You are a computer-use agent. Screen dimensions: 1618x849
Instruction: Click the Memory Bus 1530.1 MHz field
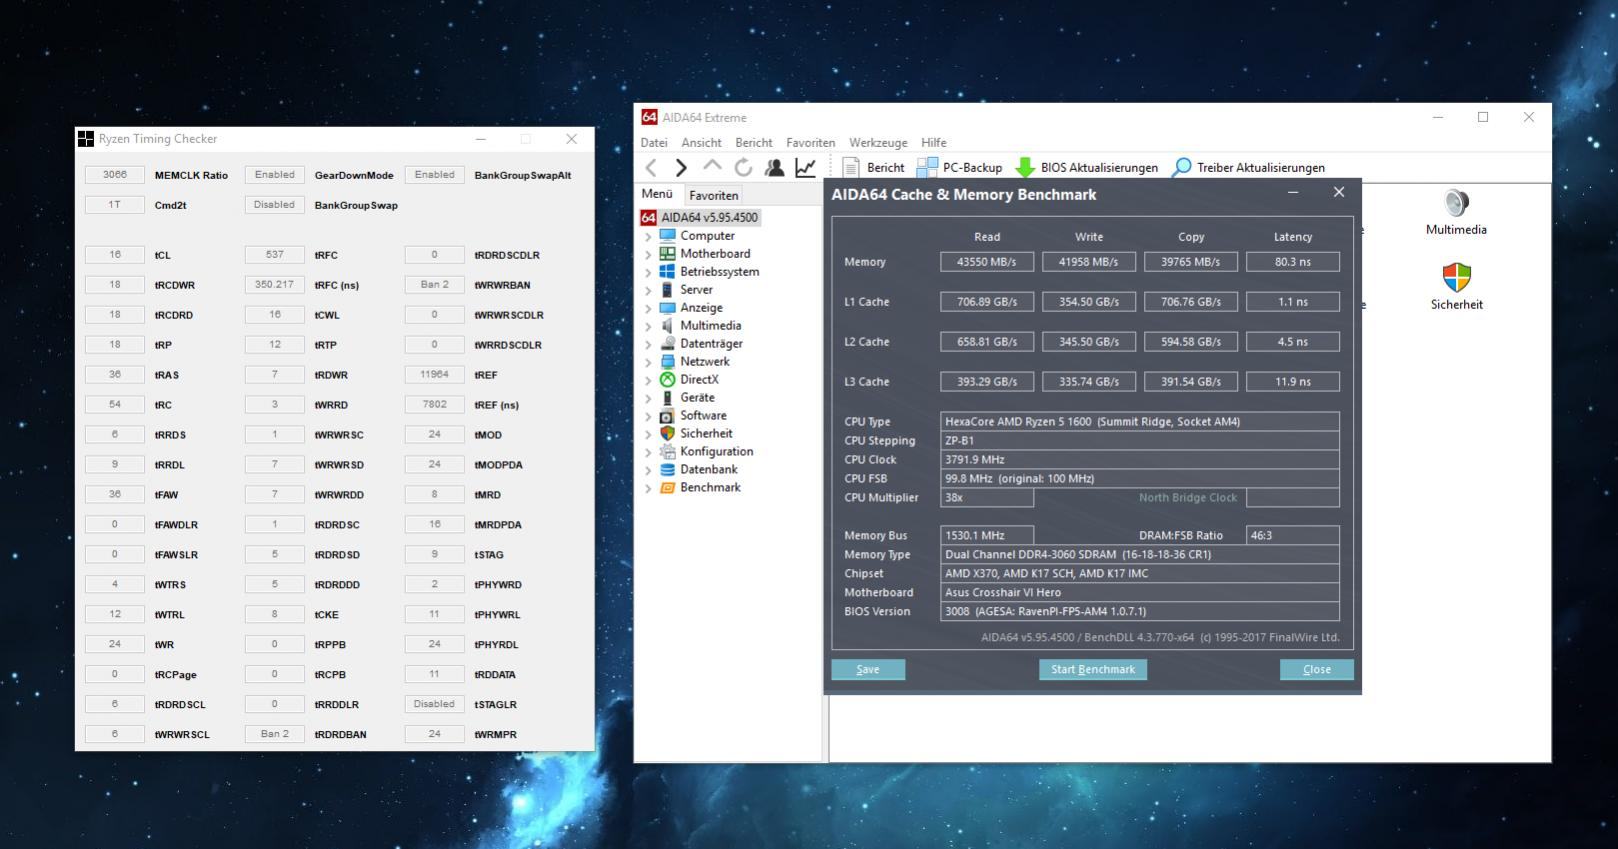tap(987, 536)
